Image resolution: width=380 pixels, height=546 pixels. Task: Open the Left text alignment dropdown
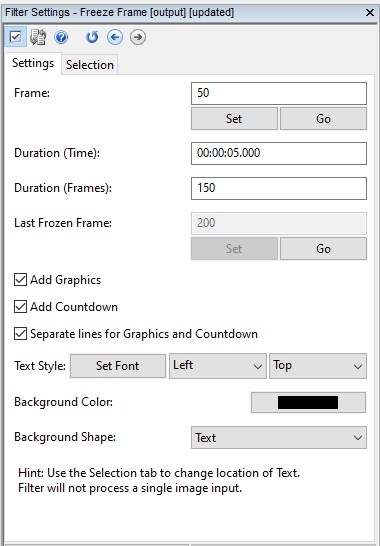pos(218,366)
